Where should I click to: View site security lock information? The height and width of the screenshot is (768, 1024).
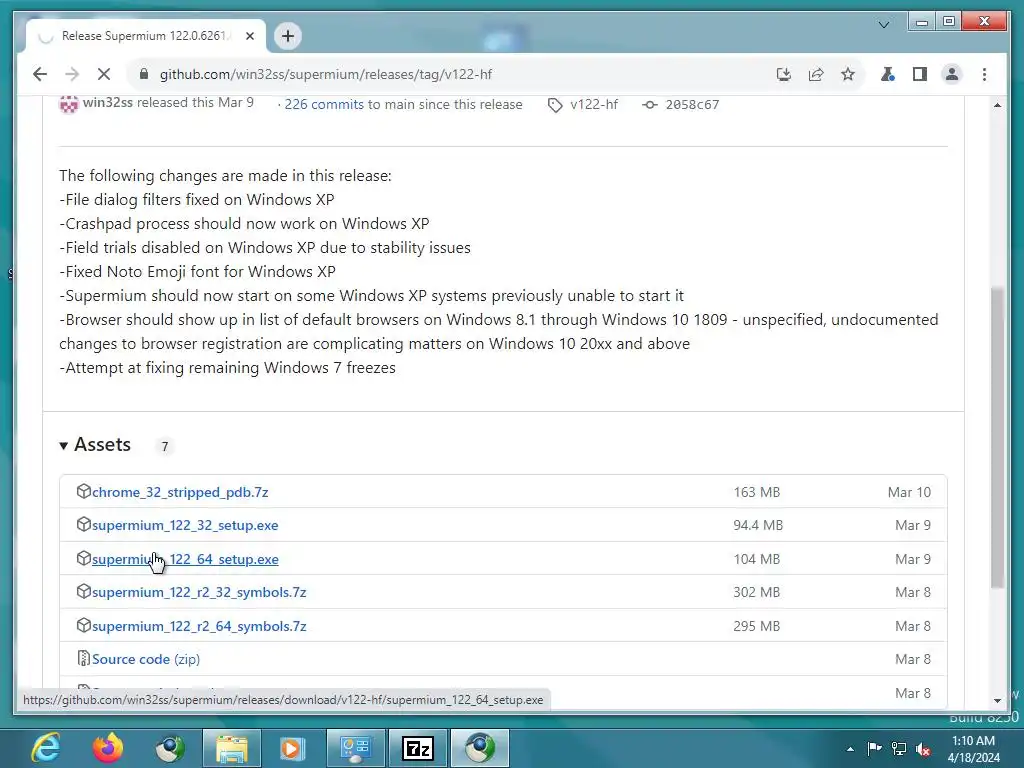[144, 74]
